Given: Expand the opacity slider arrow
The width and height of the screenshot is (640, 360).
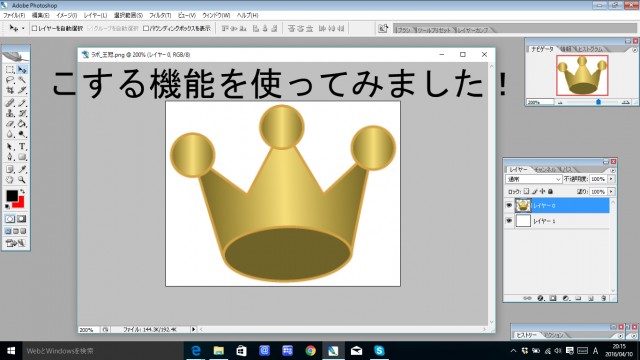Looking at the screenshot, I should [611, 179].
